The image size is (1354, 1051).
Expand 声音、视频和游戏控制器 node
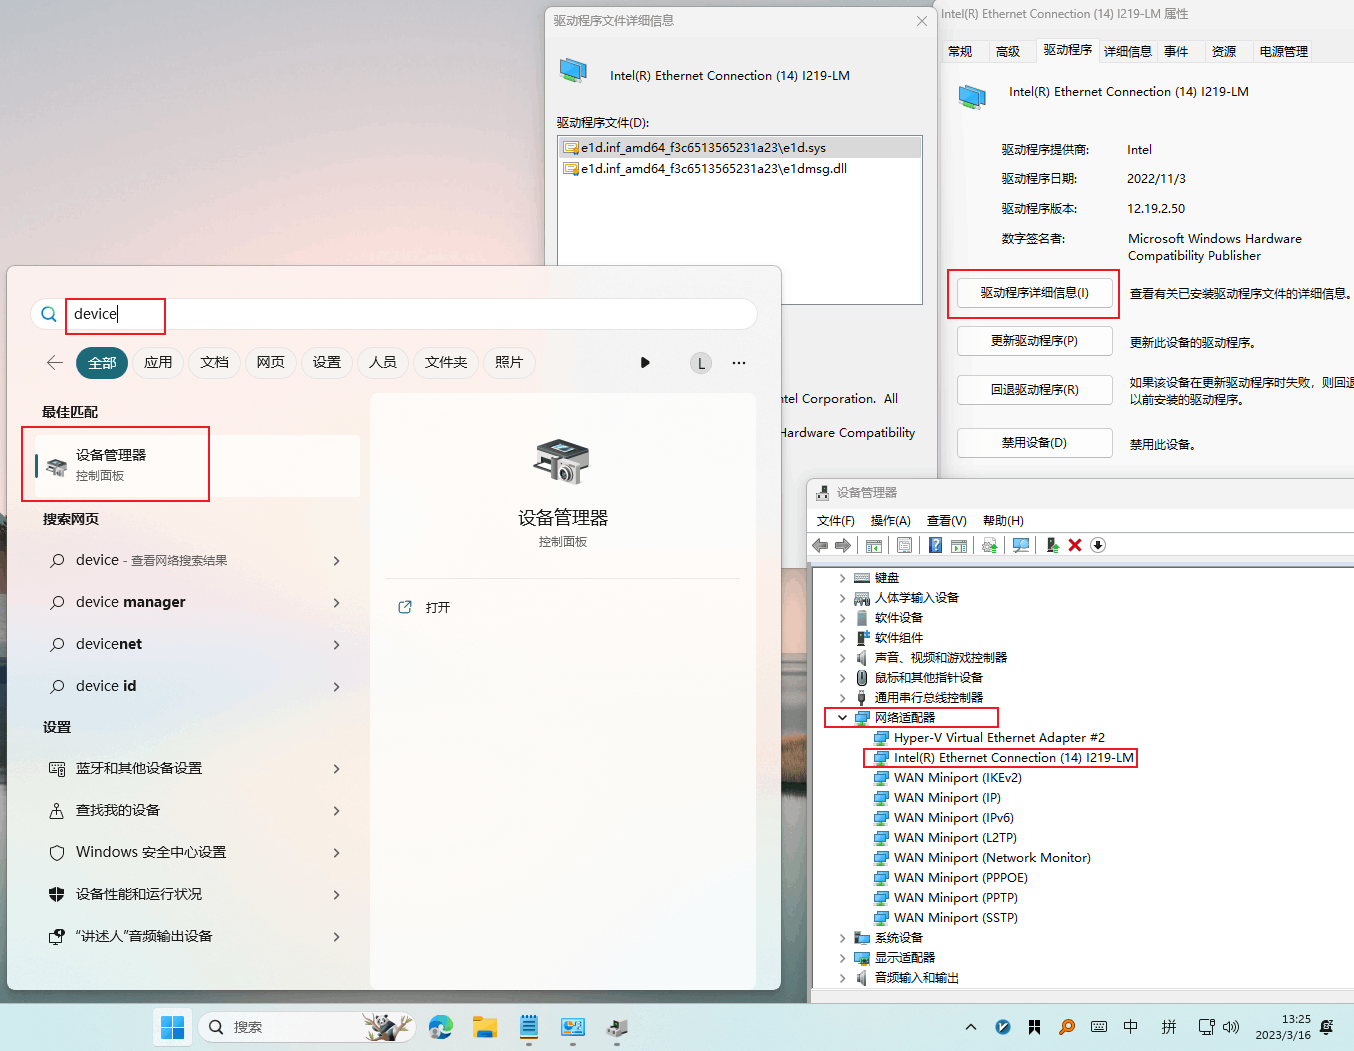pos(842,658)
